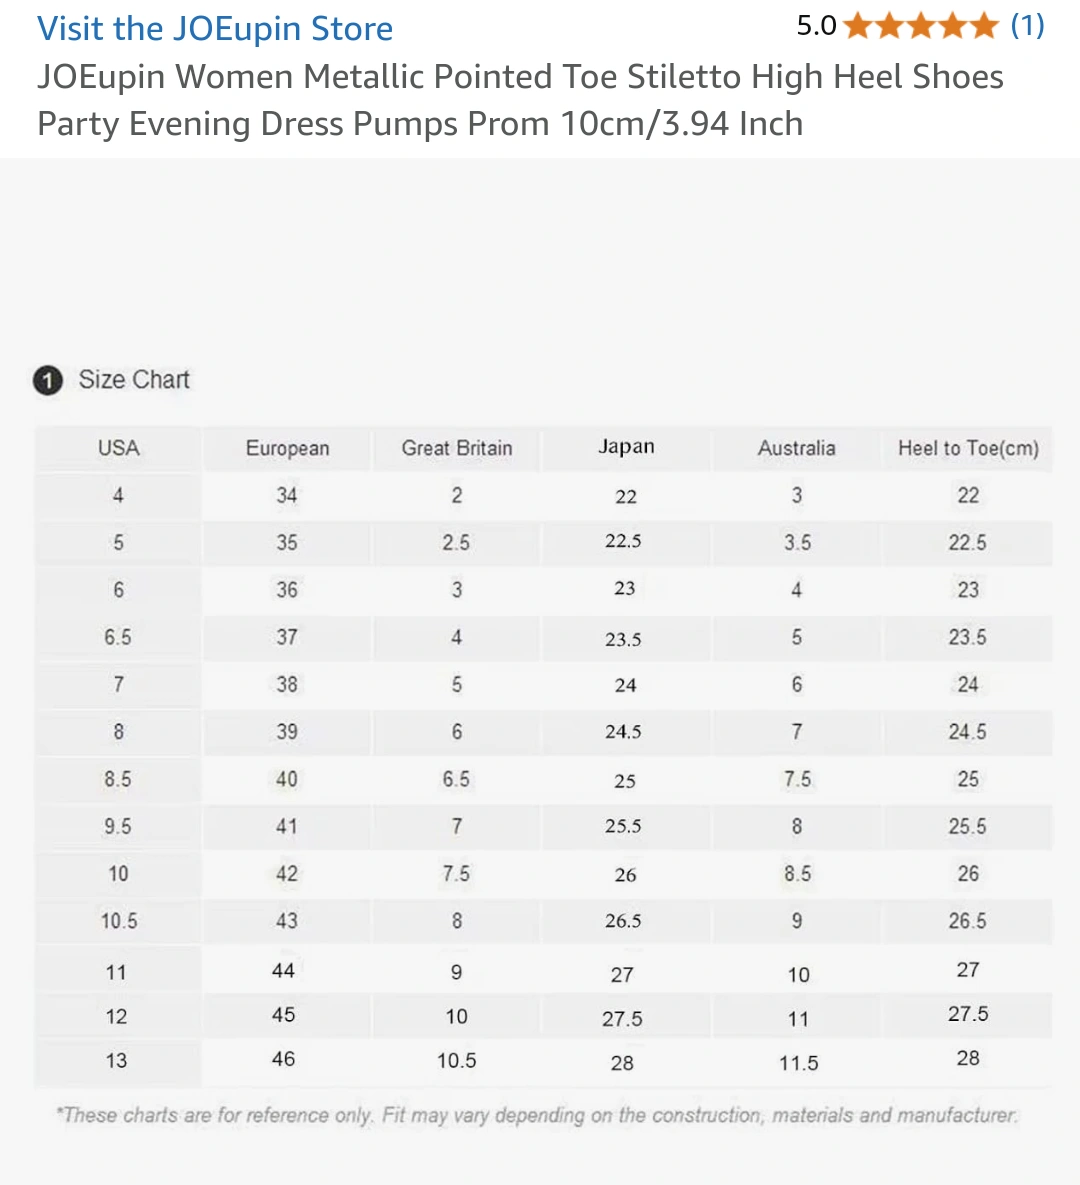The height and width of the screenshot is (1185, 1080).
Task: Click USA size 13 cell
Action: (x=117, y=1060)
